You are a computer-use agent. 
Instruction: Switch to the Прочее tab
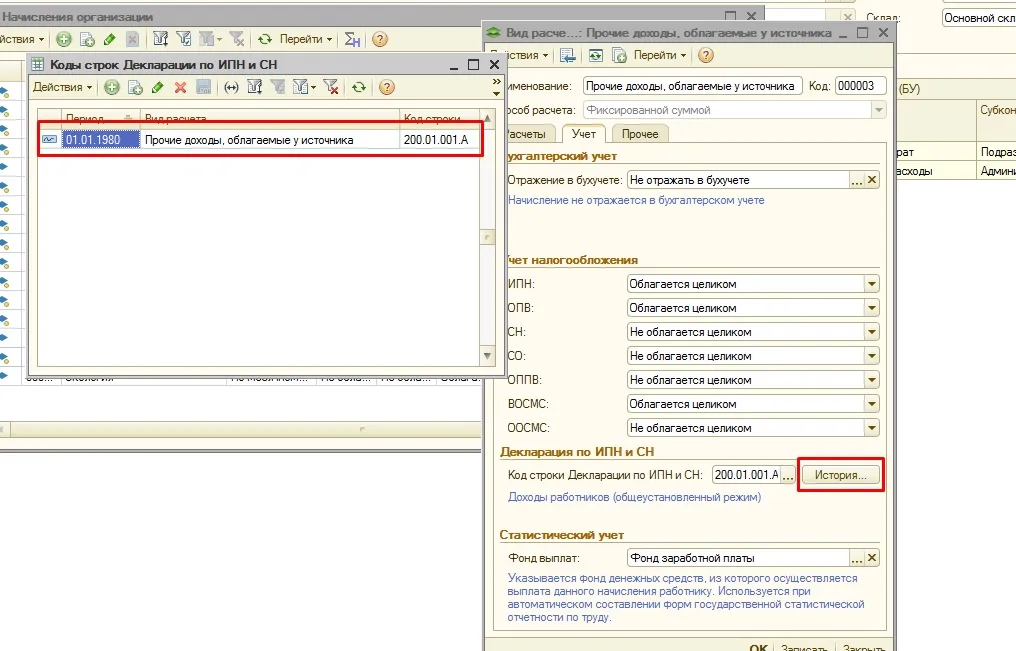(x=640, y=134)
